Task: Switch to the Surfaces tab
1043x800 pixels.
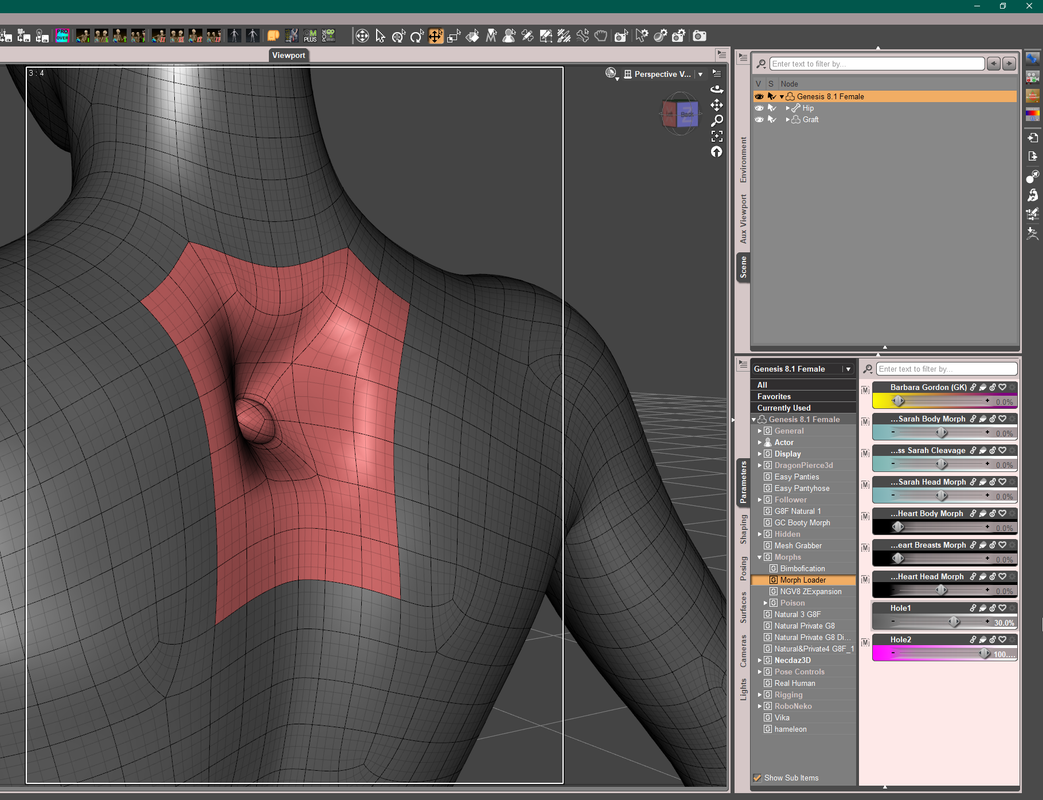Action: click(743, 607)
